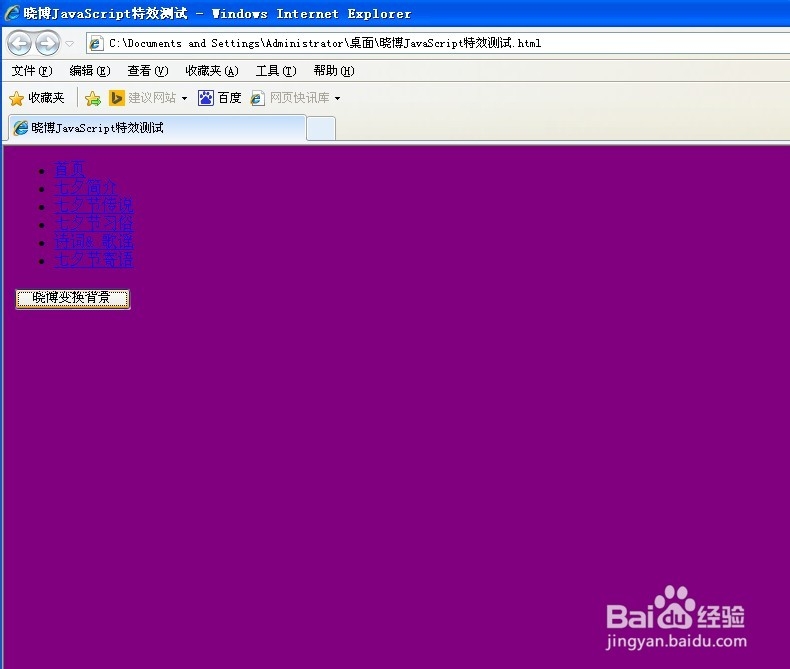
Task: Click the 晓博变换背景 button
Action: click(73, 299)
